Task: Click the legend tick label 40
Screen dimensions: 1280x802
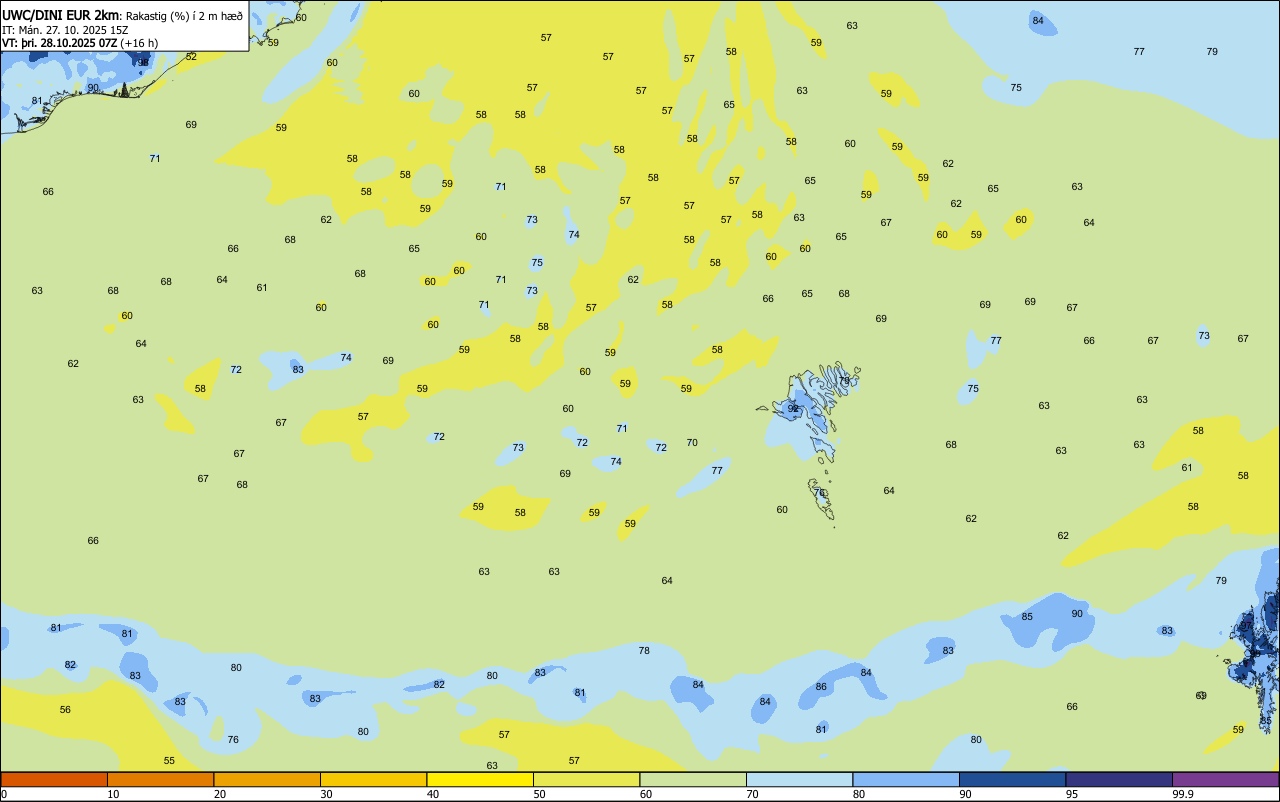Action: pyautogui.click(x=432, y=795)
